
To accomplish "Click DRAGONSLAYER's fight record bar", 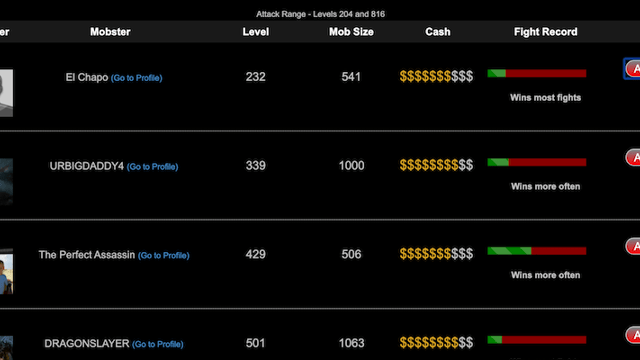I will pyautogui.click(x=537, y=340).
